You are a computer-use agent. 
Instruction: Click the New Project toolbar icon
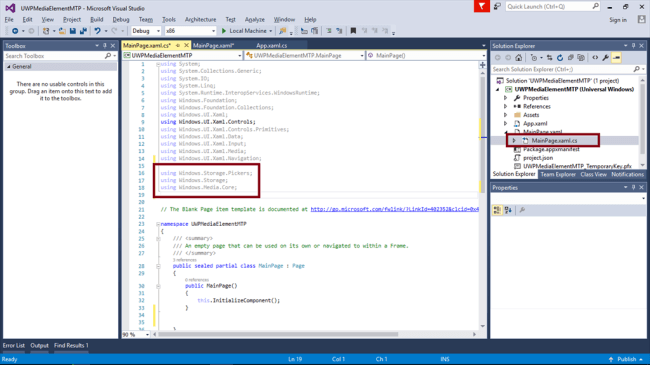[x=46, y=31]
